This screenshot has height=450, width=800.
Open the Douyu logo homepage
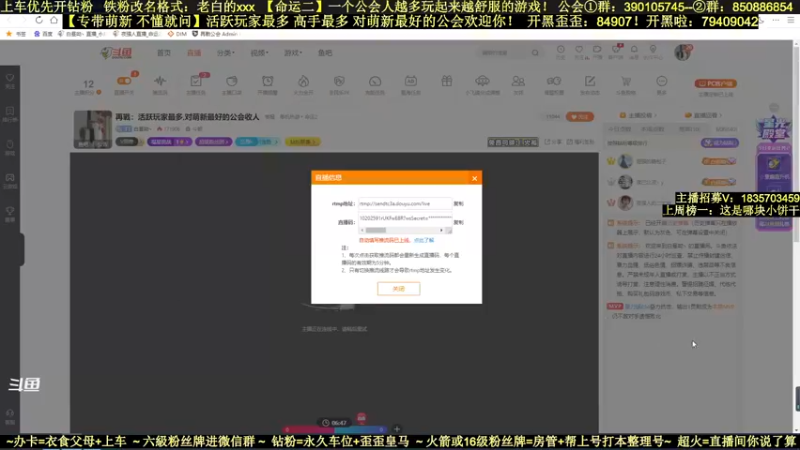click(x=116, y=53)
